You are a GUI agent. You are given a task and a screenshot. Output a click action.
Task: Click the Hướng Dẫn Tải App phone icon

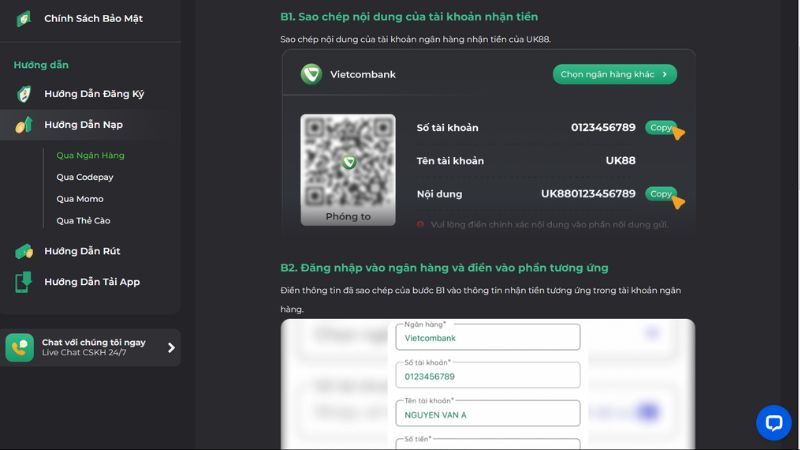click(23, 282)
